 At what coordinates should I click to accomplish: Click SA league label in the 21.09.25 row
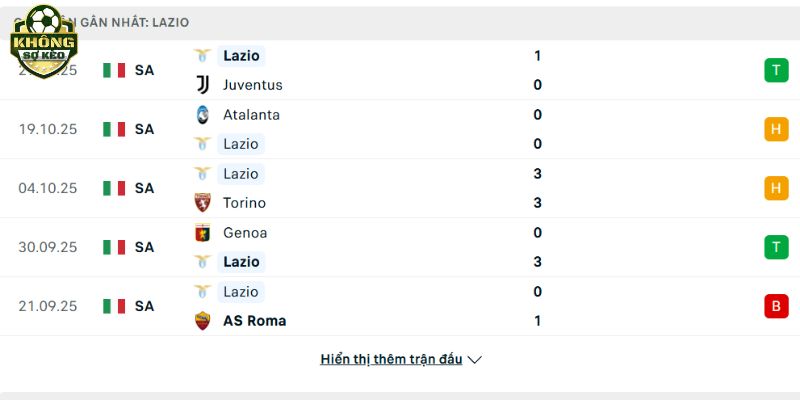coord(144,306)
